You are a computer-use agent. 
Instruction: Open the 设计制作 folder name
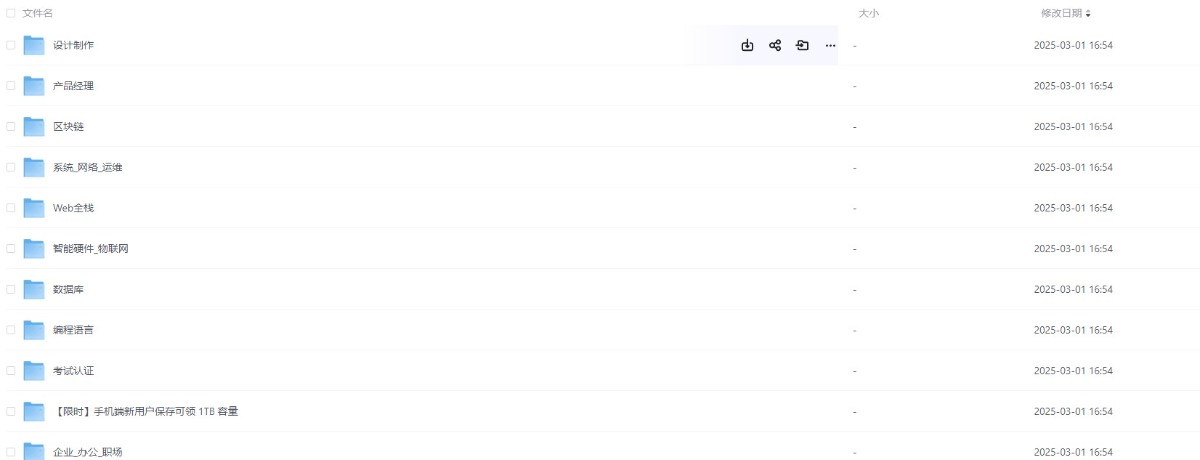[x=74, y=45]
